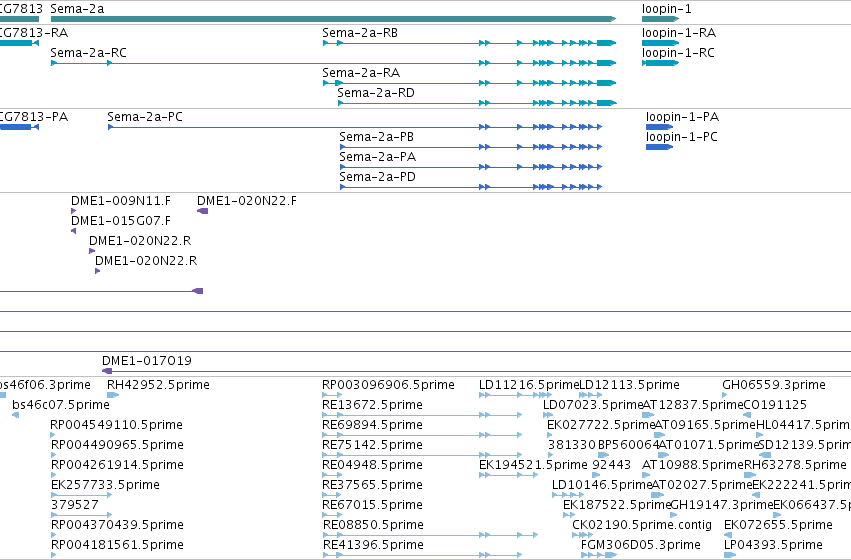
Task: Click the CK02190.5prime.contig label
Action: tap(642, 525)
